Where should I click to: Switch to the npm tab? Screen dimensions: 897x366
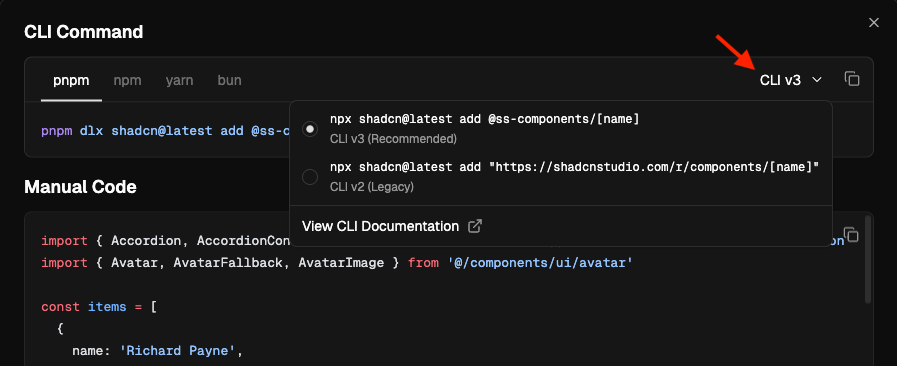click(128, 80)
